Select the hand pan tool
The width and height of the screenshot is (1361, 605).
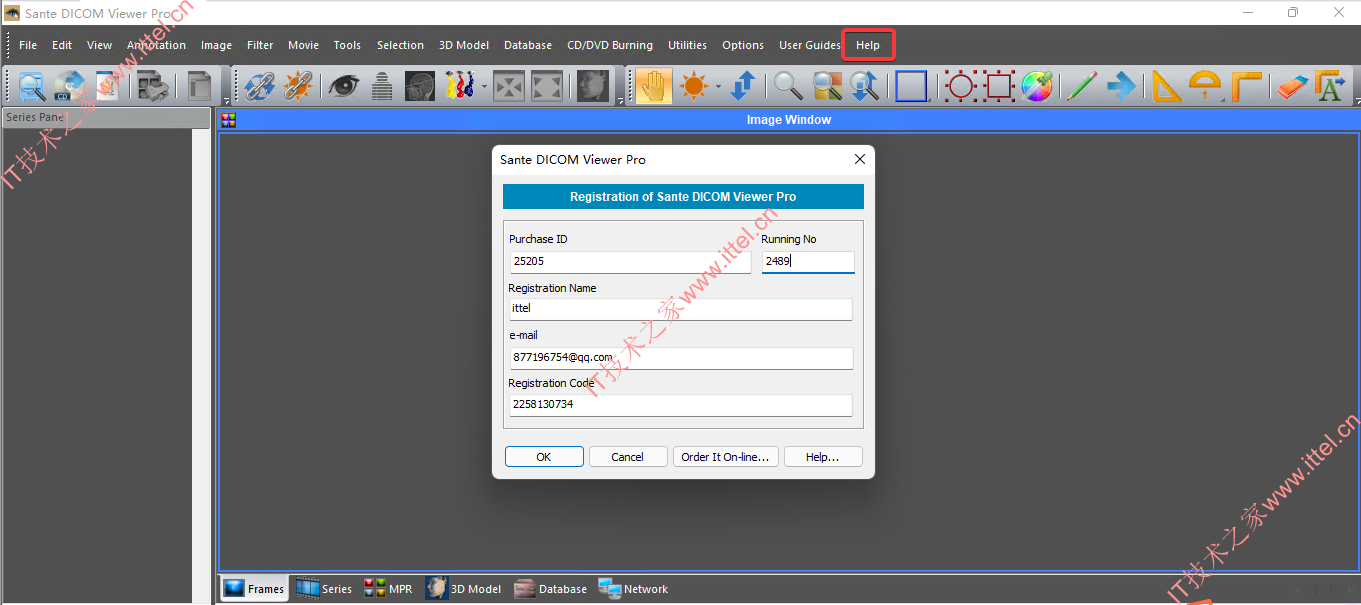click(654, 86)
